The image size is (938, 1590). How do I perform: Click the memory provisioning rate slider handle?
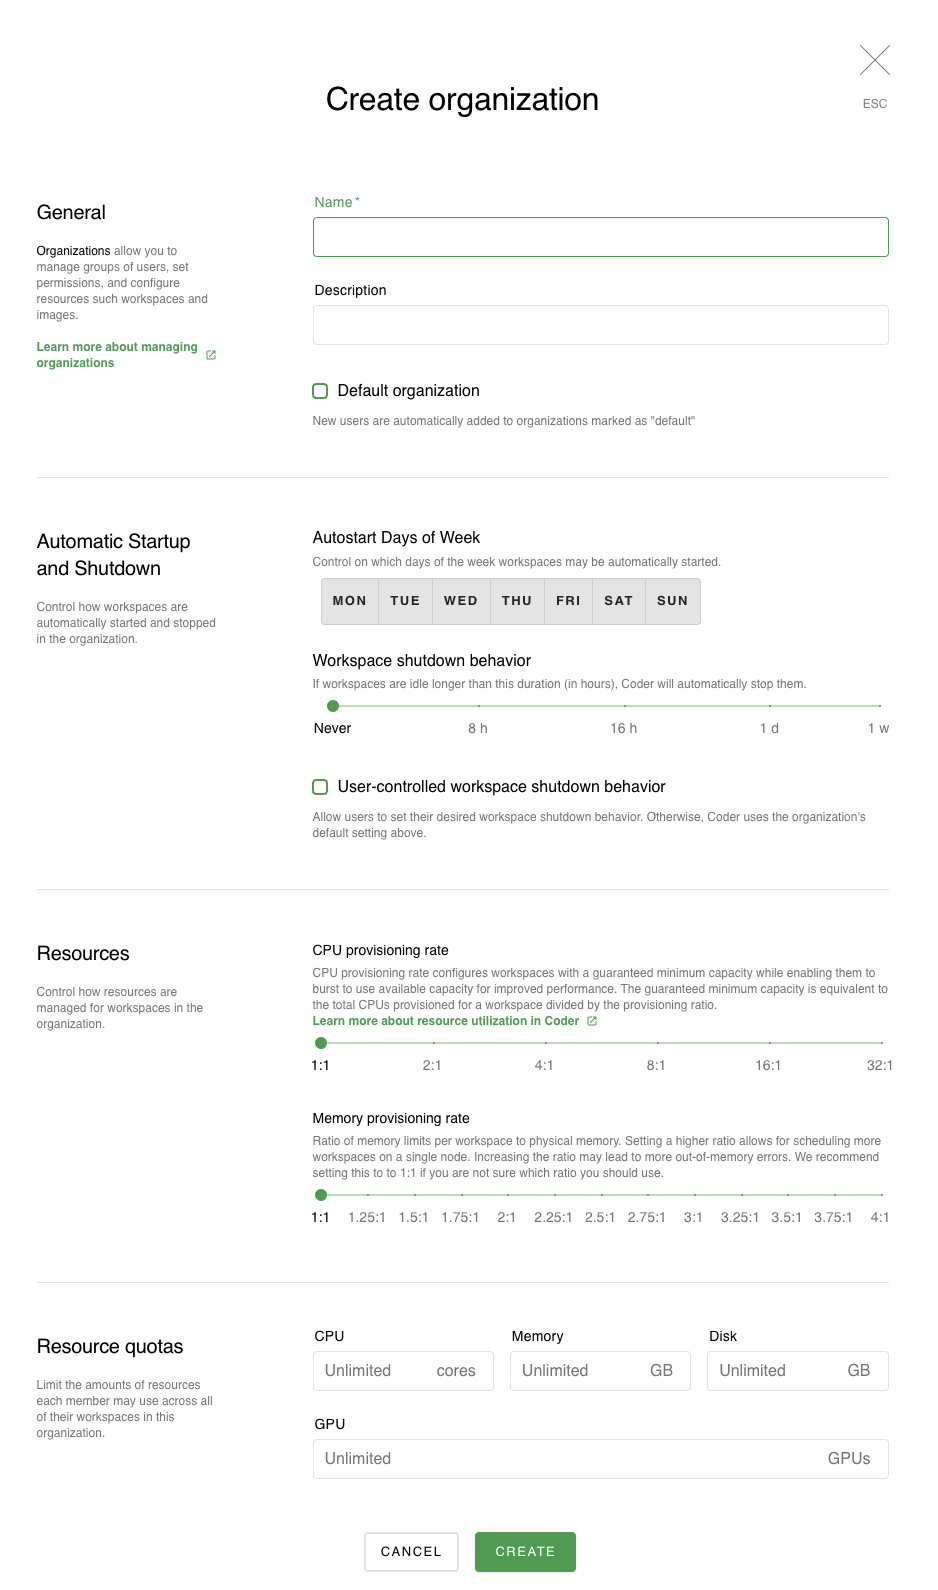(322, 1194)
